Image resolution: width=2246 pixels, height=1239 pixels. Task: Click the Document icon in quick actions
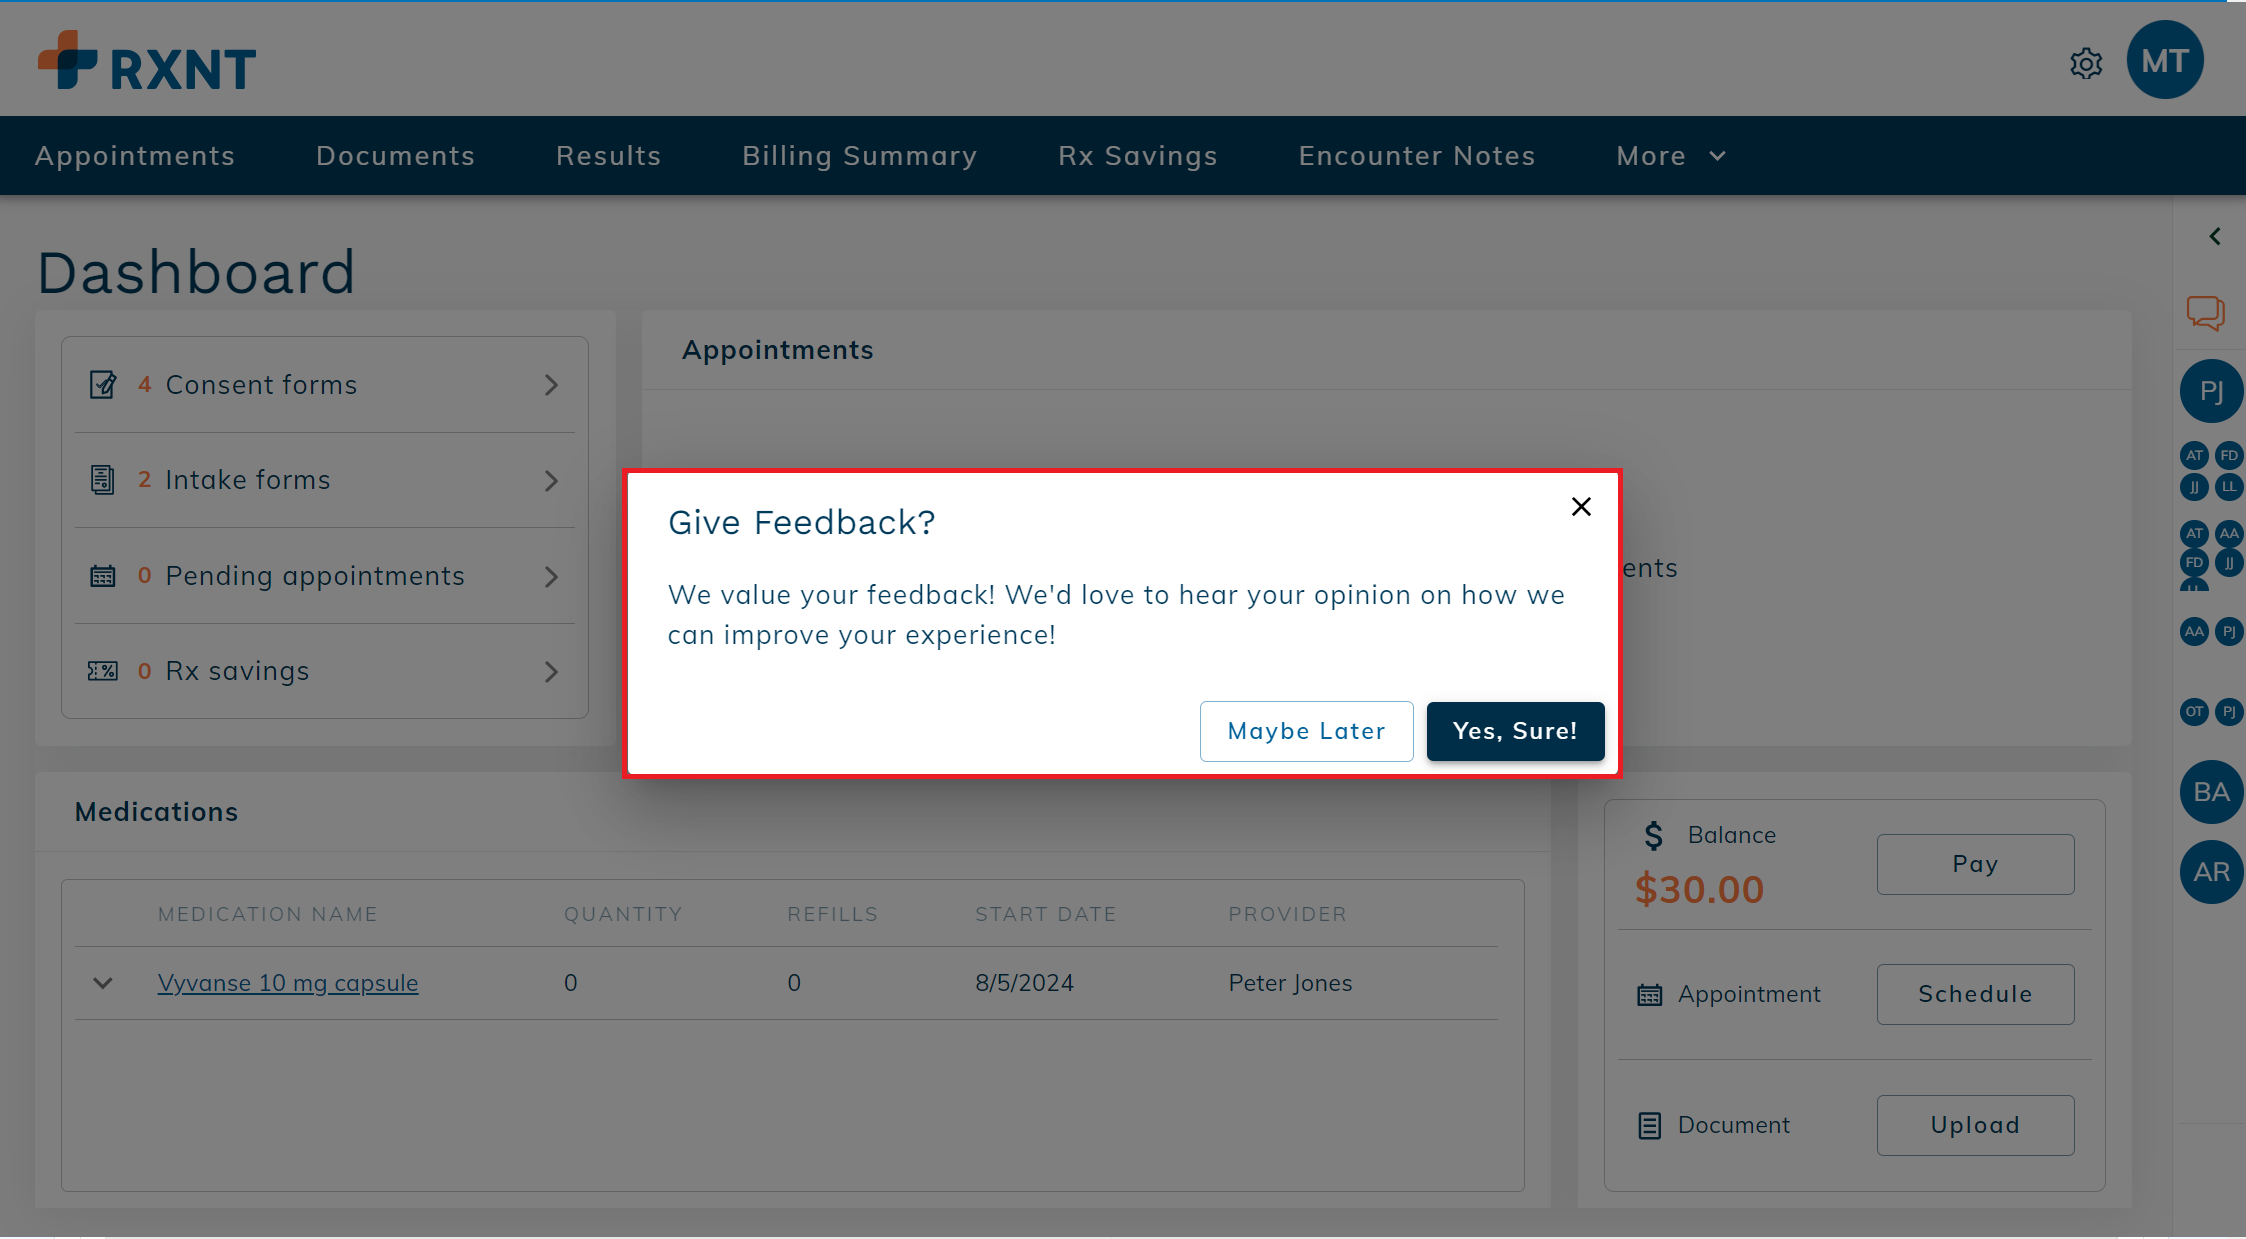tap(1650, 1126)
